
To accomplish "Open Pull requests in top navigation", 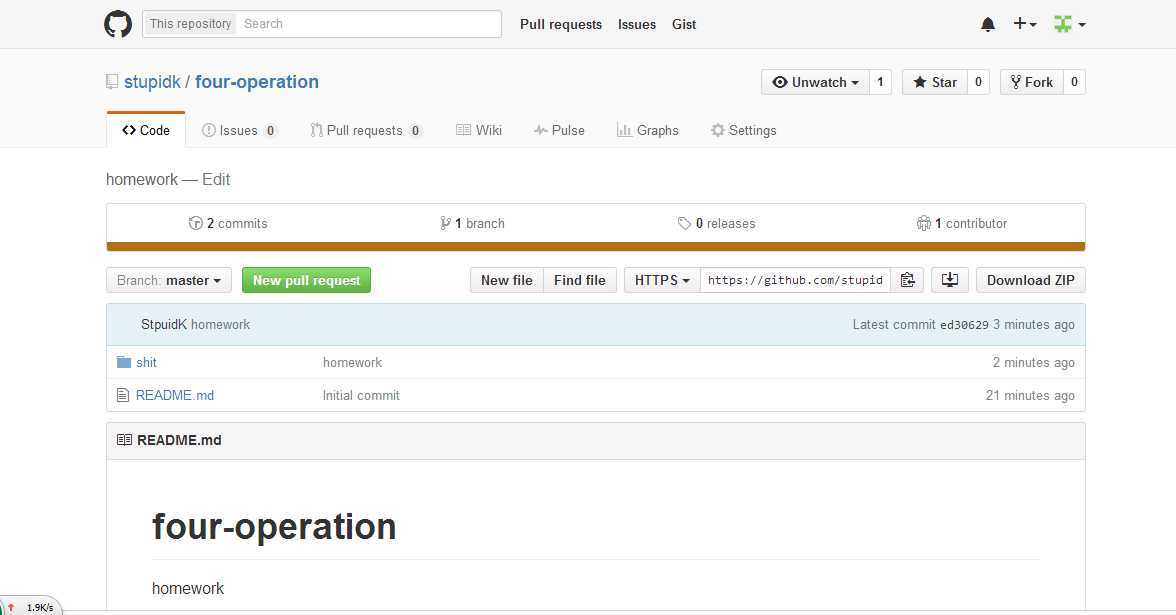I will (561, 24).
